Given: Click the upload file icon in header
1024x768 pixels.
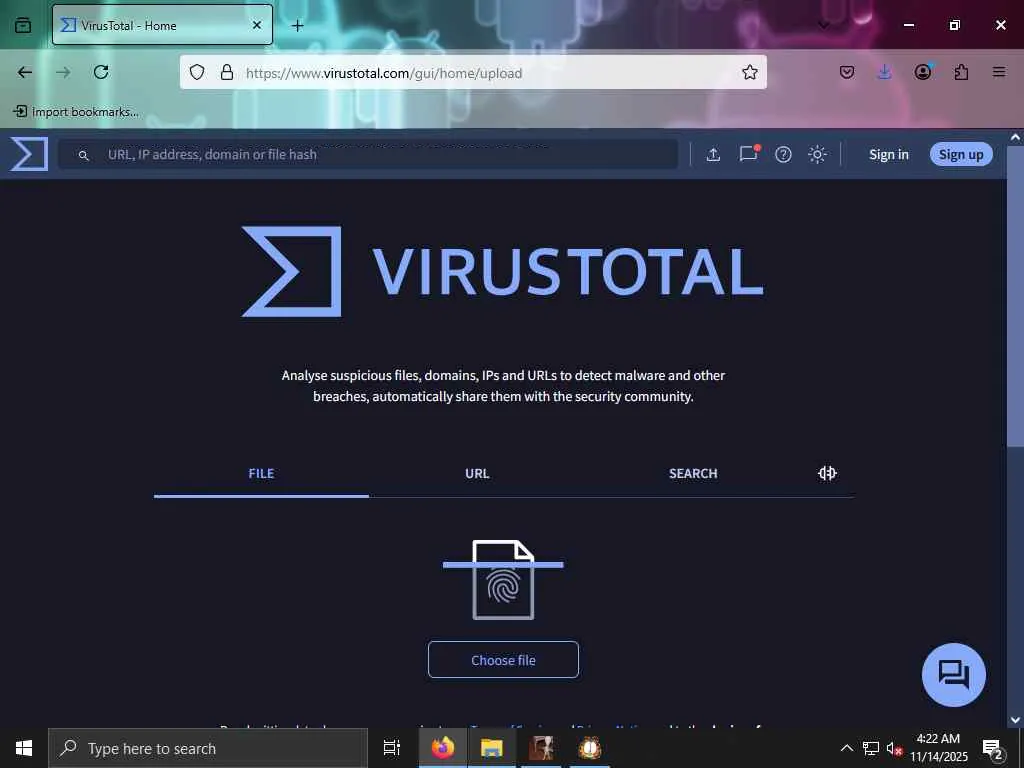Looking at the screenshot, I should 713,154.
